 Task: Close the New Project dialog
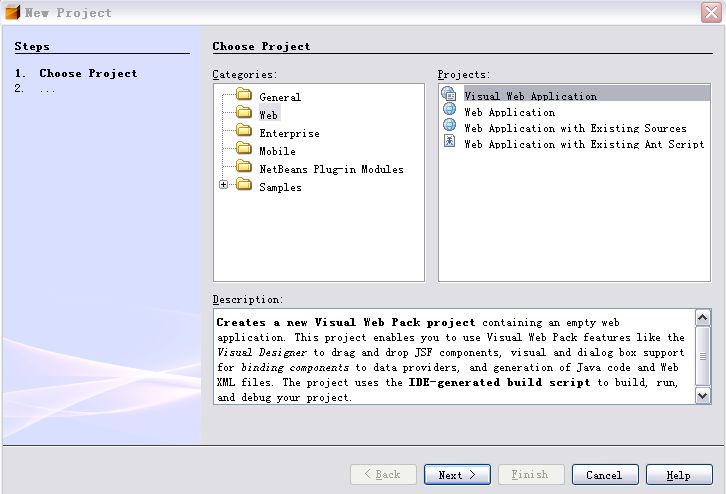[711, 13]
